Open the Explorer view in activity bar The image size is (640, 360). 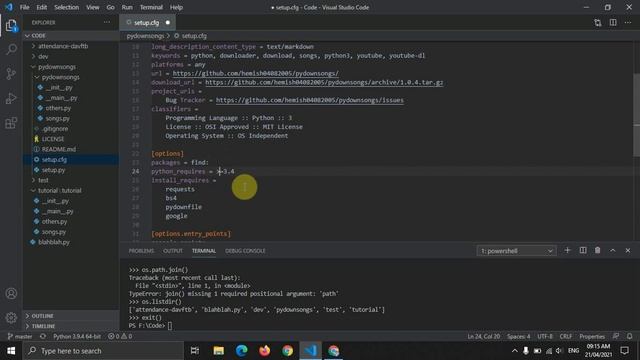point(11,26)
